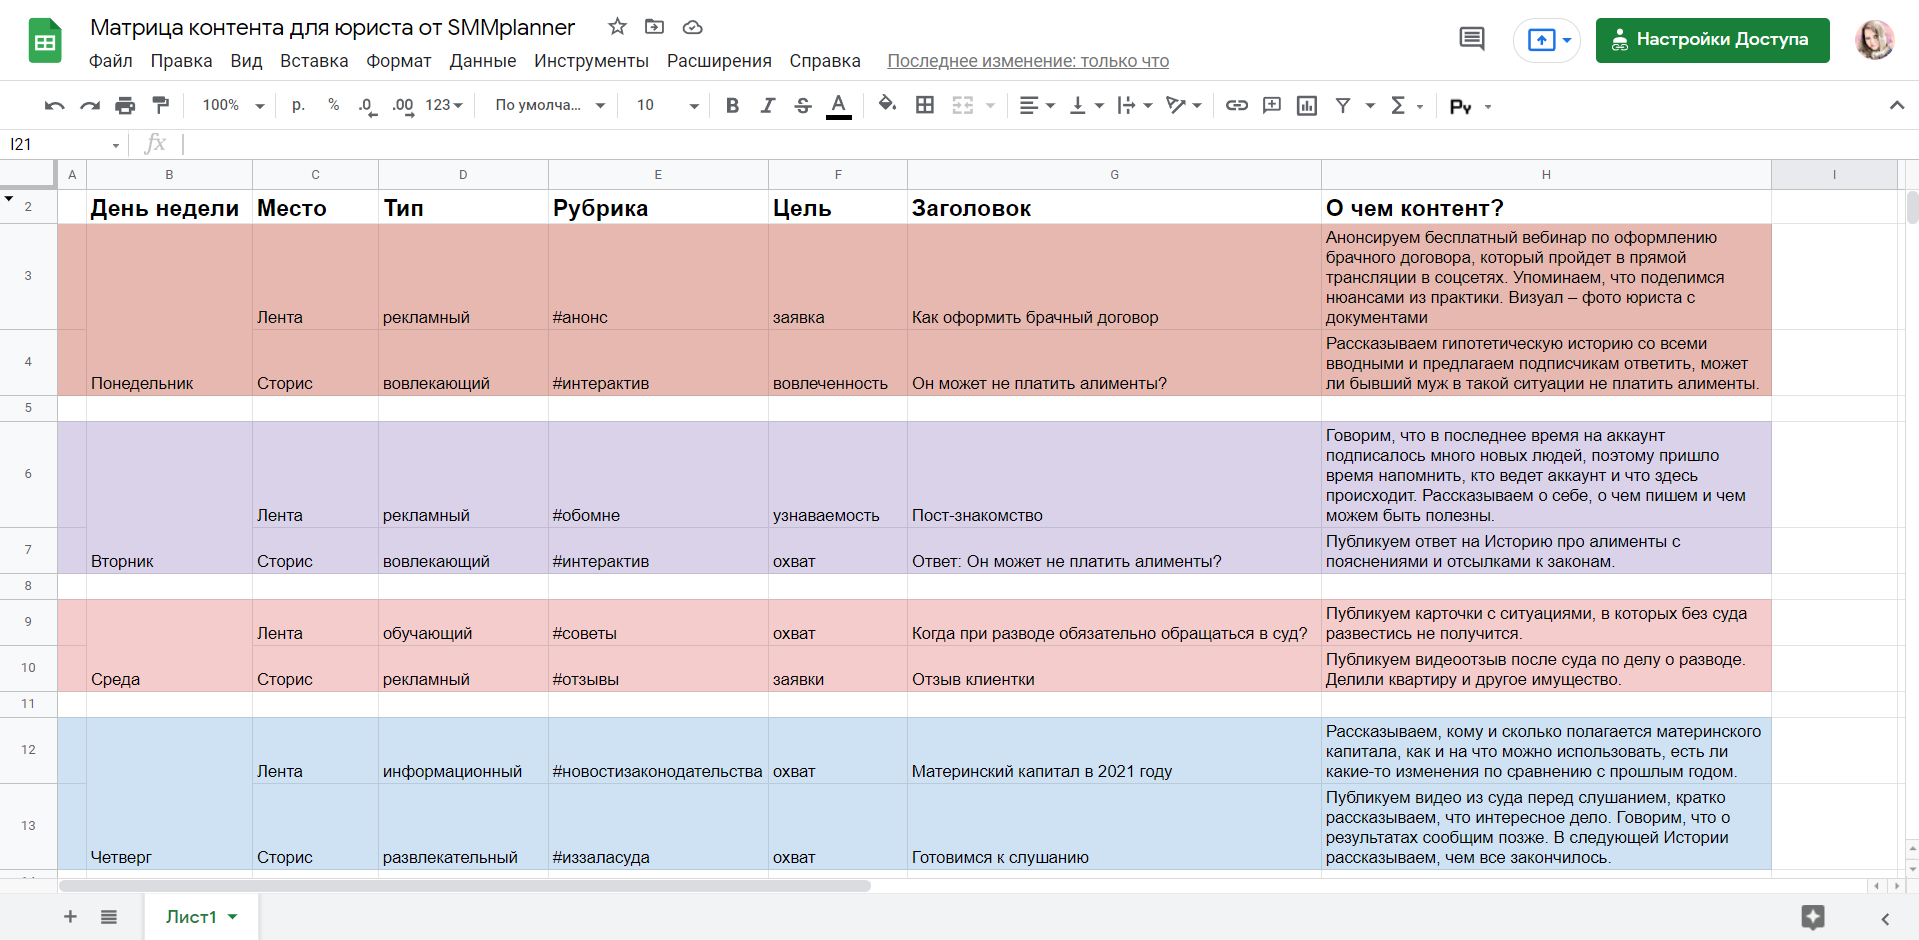Open the Вставка menu
The height and width of the screenshot is (940, 1919).
pyautogui.click(x=314, y=61)
